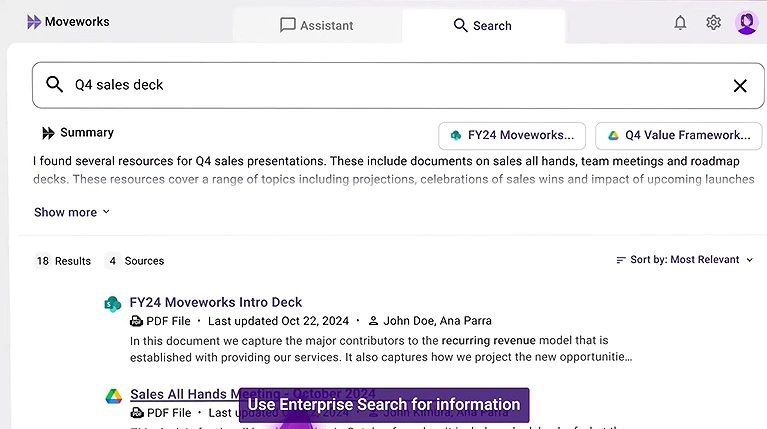Click the Summary heading icon
Screen dimensions: 767x429
[48, 133]
